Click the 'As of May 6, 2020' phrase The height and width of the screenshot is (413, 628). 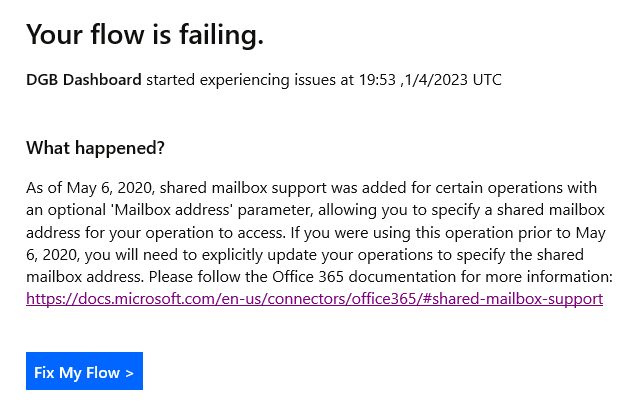tap(90, 188)
